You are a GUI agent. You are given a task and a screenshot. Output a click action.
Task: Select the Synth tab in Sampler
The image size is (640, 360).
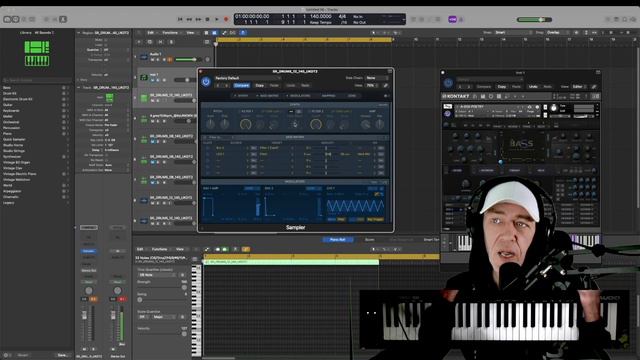pos(241,96)
